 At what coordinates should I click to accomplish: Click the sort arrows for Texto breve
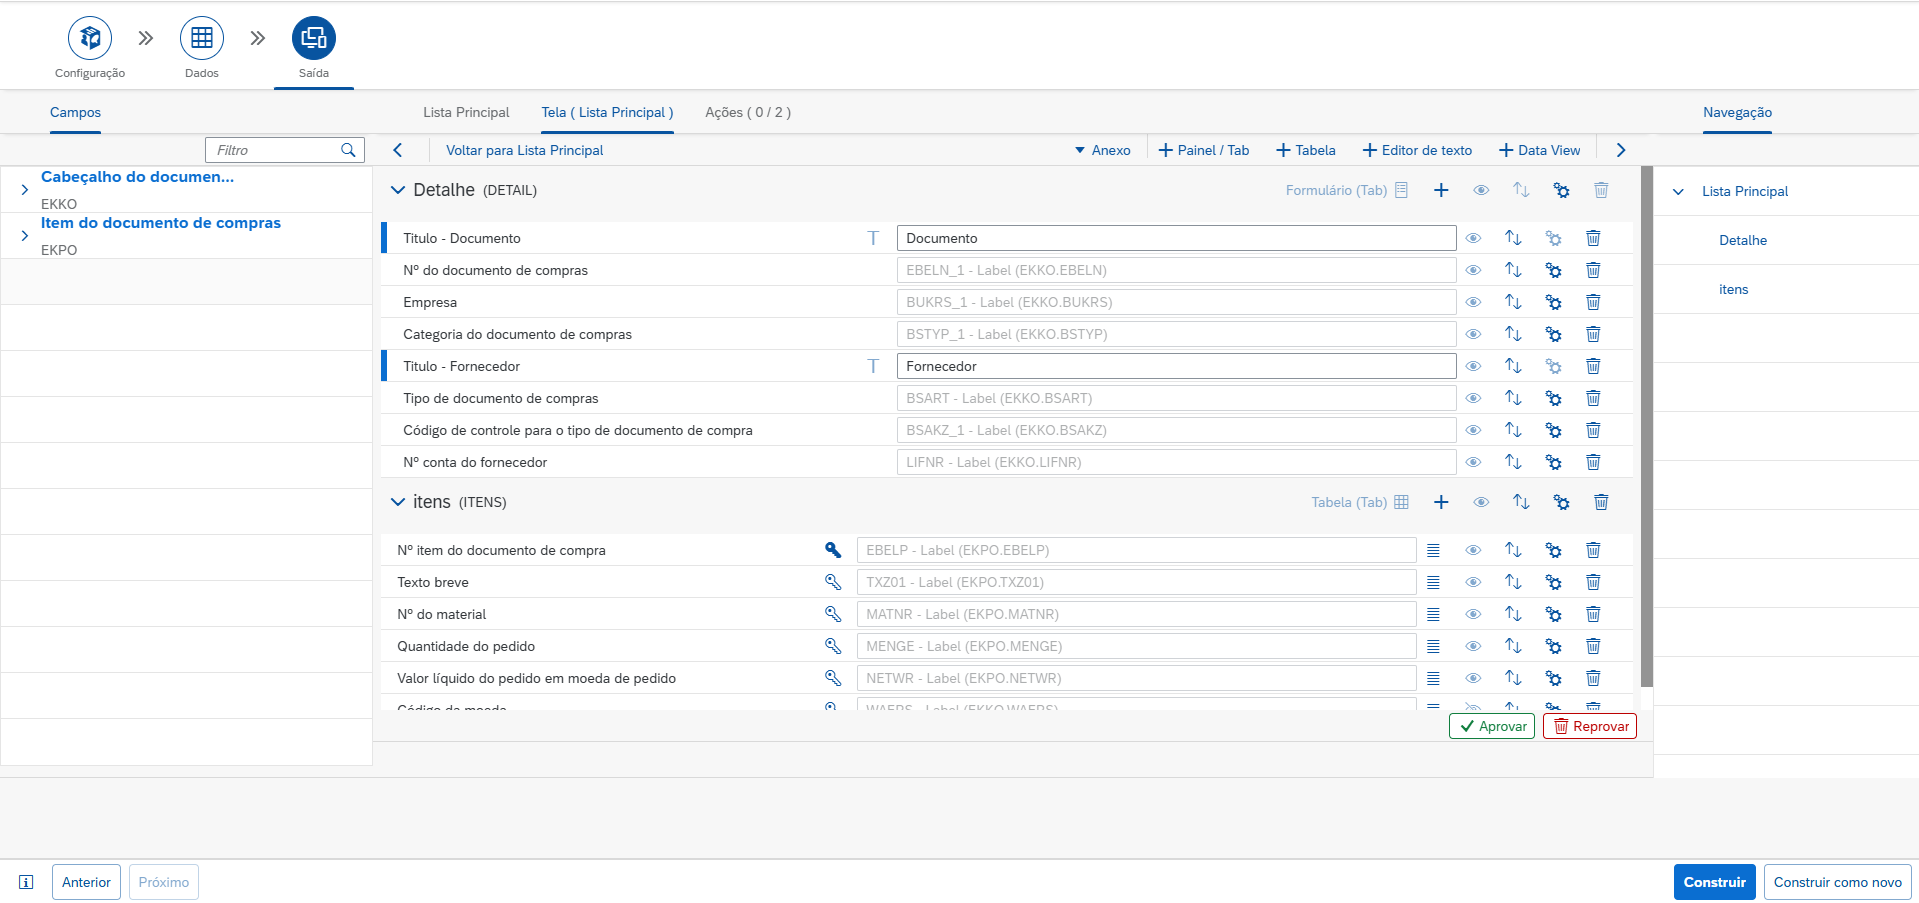(1513, 582)
